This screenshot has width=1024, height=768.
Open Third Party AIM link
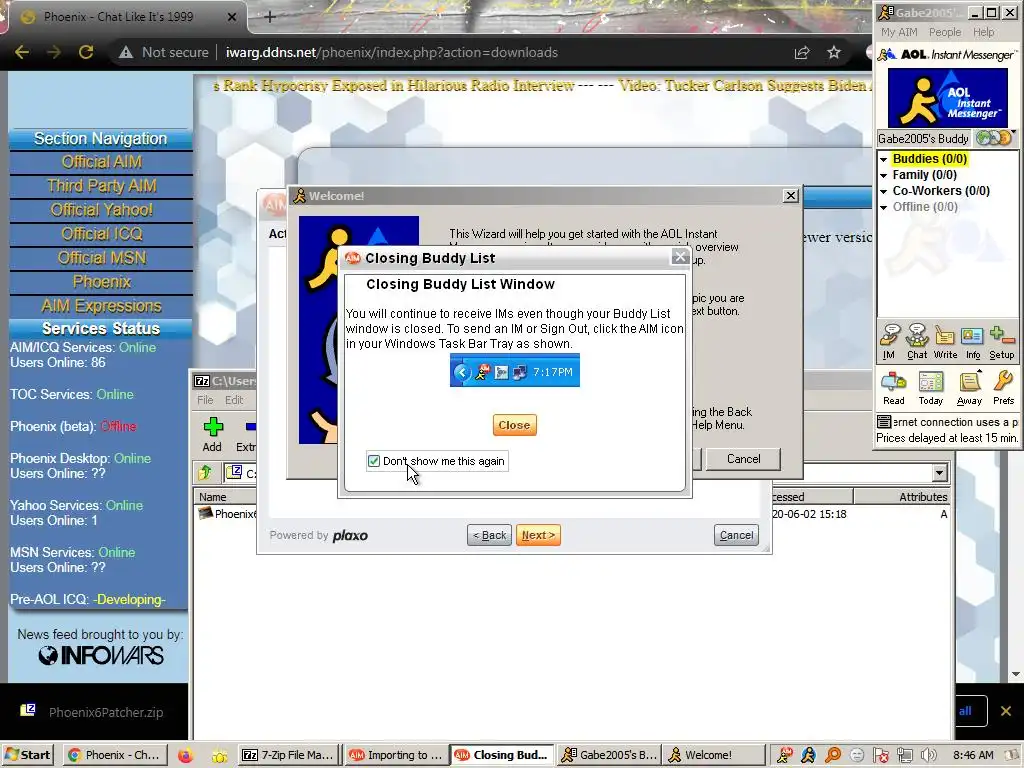click(101, 186)
